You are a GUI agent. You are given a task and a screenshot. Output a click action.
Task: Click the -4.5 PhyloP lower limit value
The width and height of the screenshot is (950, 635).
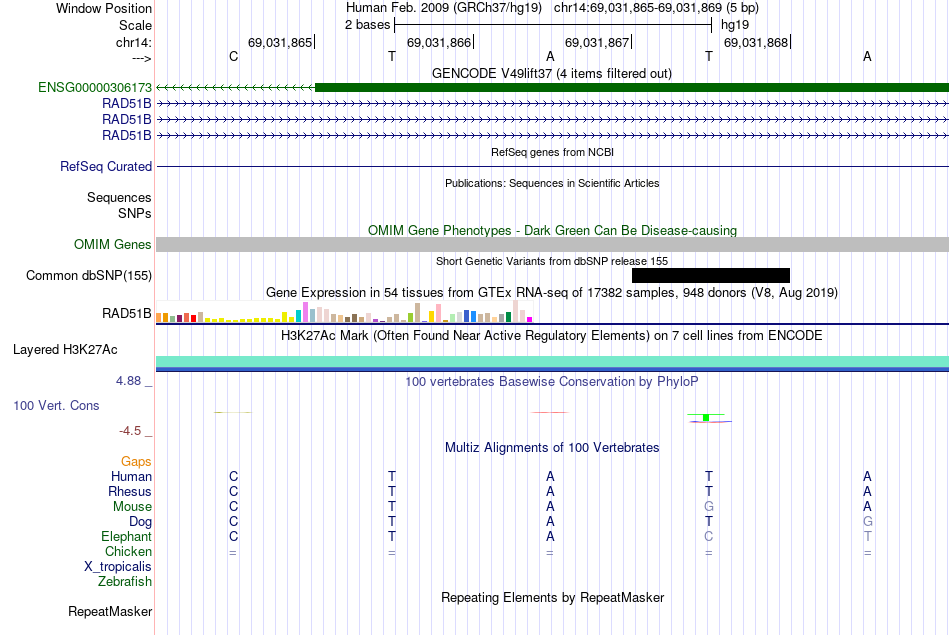pos(130,431)
